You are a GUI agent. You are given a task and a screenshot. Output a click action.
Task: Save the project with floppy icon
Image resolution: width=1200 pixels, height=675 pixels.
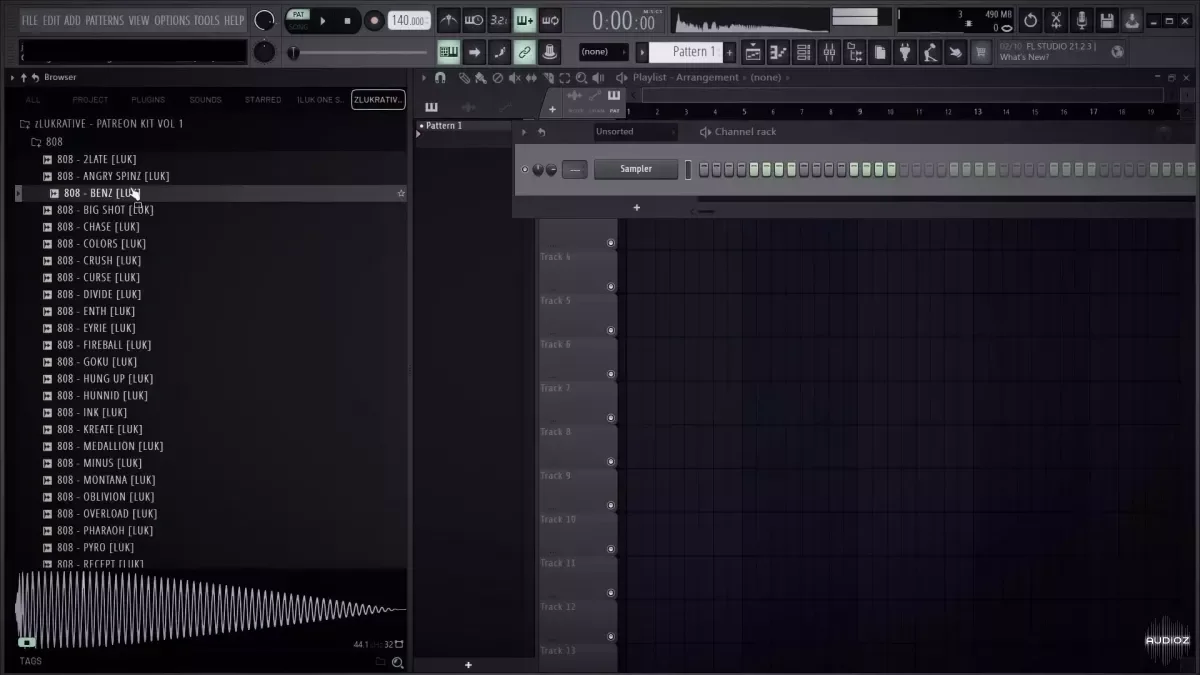1107,20
